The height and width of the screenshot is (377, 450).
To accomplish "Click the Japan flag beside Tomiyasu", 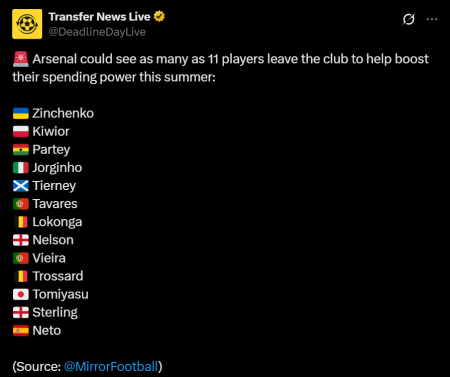I will pos(21,294).
